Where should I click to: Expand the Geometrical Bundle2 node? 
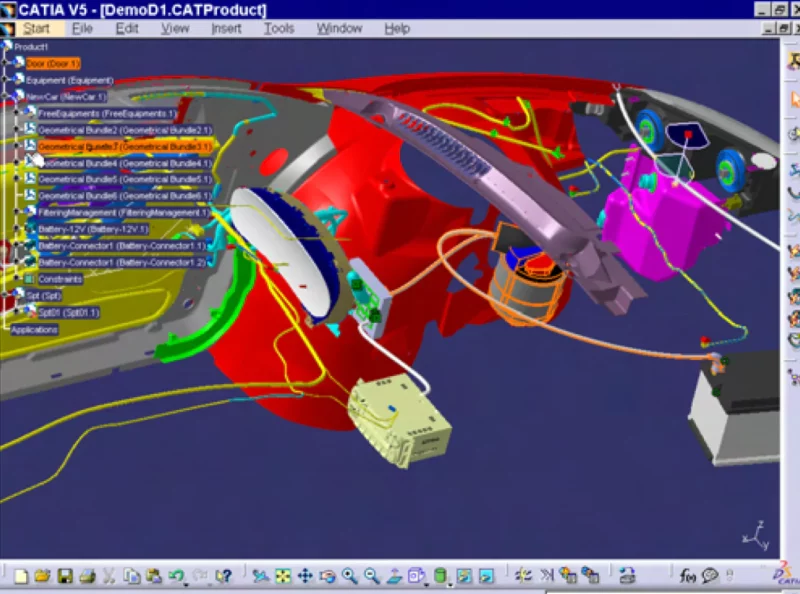pos(17,130)
